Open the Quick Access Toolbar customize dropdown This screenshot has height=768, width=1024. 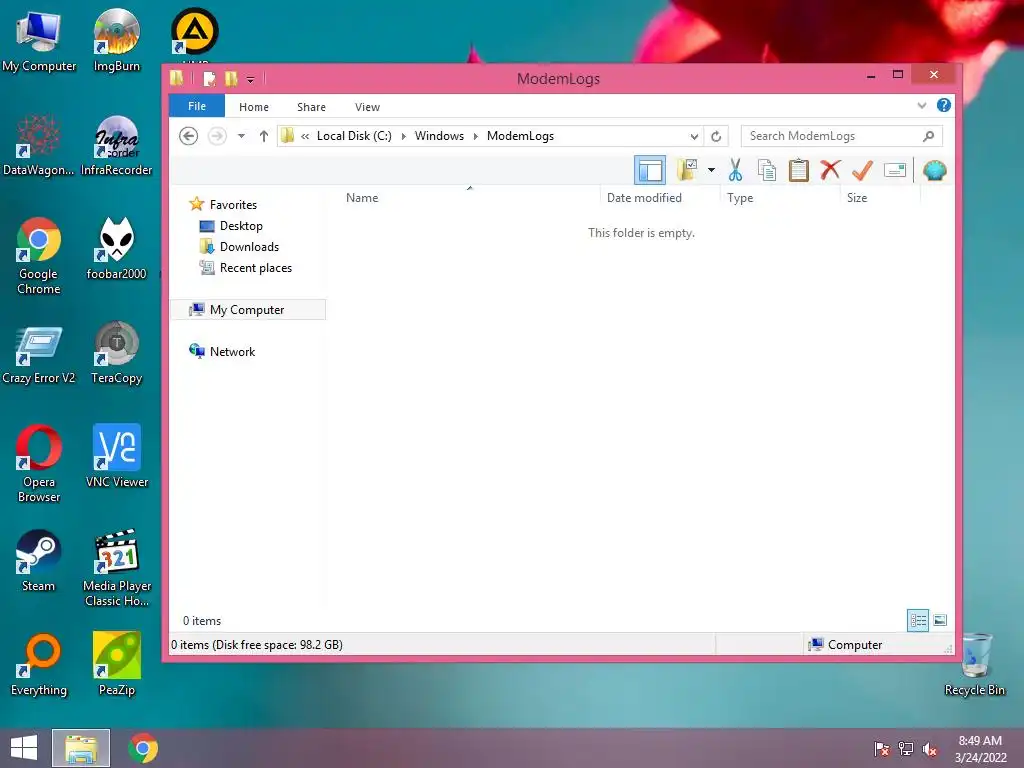250,80
